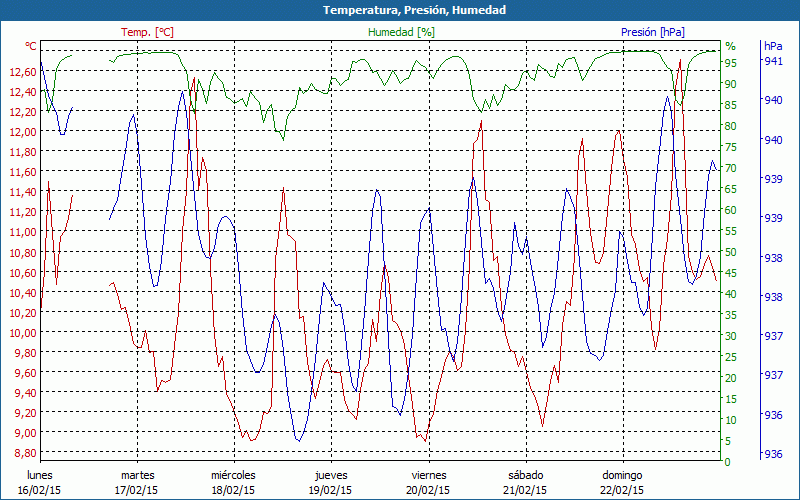Pick the sábado 21/02/15 date label
The height and width of the screenshot is (500, 800).
coord(525,482)
